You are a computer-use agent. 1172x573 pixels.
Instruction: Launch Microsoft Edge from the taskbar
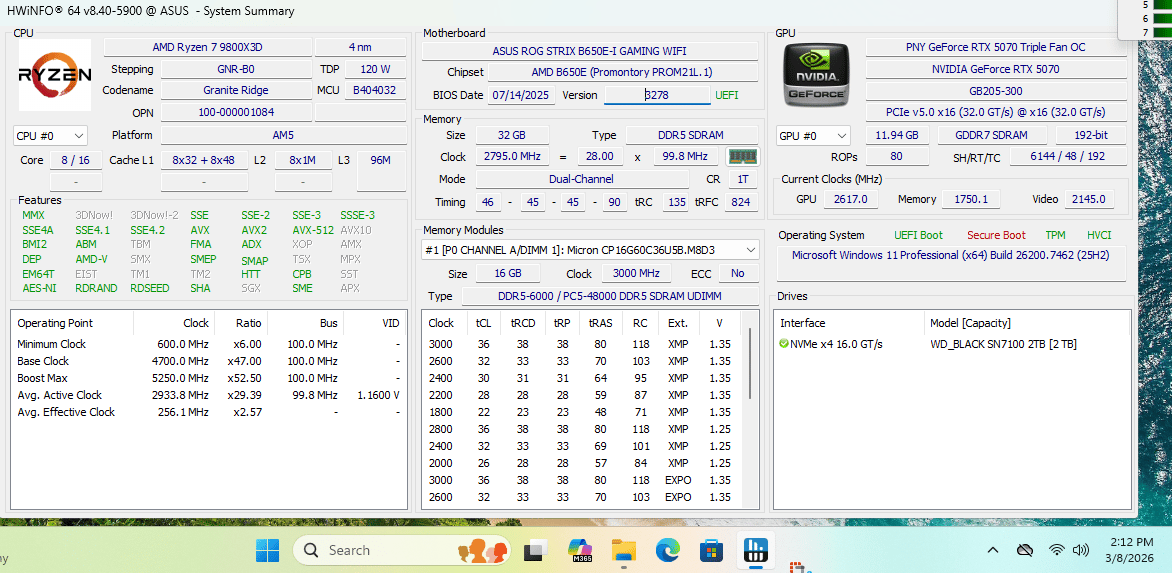667,551
